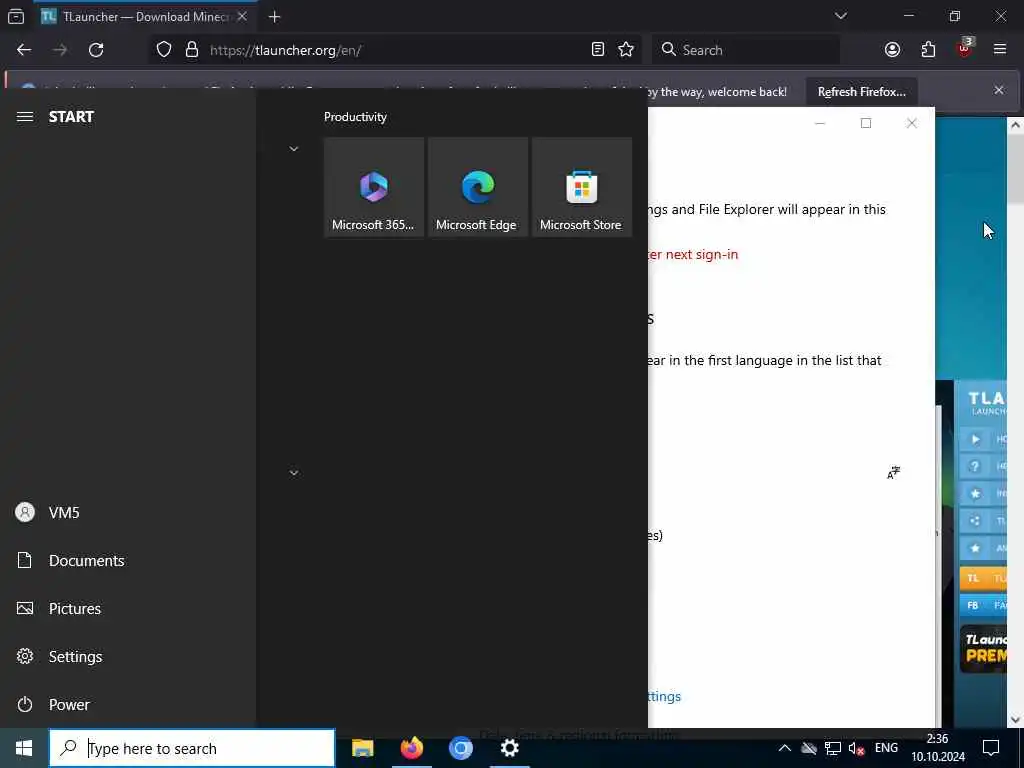Expand the Start menu hamburger icon
The height and width of the screenshot is (768, 1024).
(x=25, y=117)
